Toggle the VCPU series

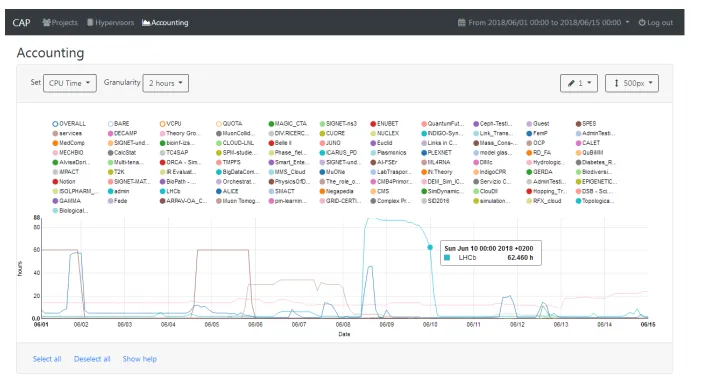171,123
